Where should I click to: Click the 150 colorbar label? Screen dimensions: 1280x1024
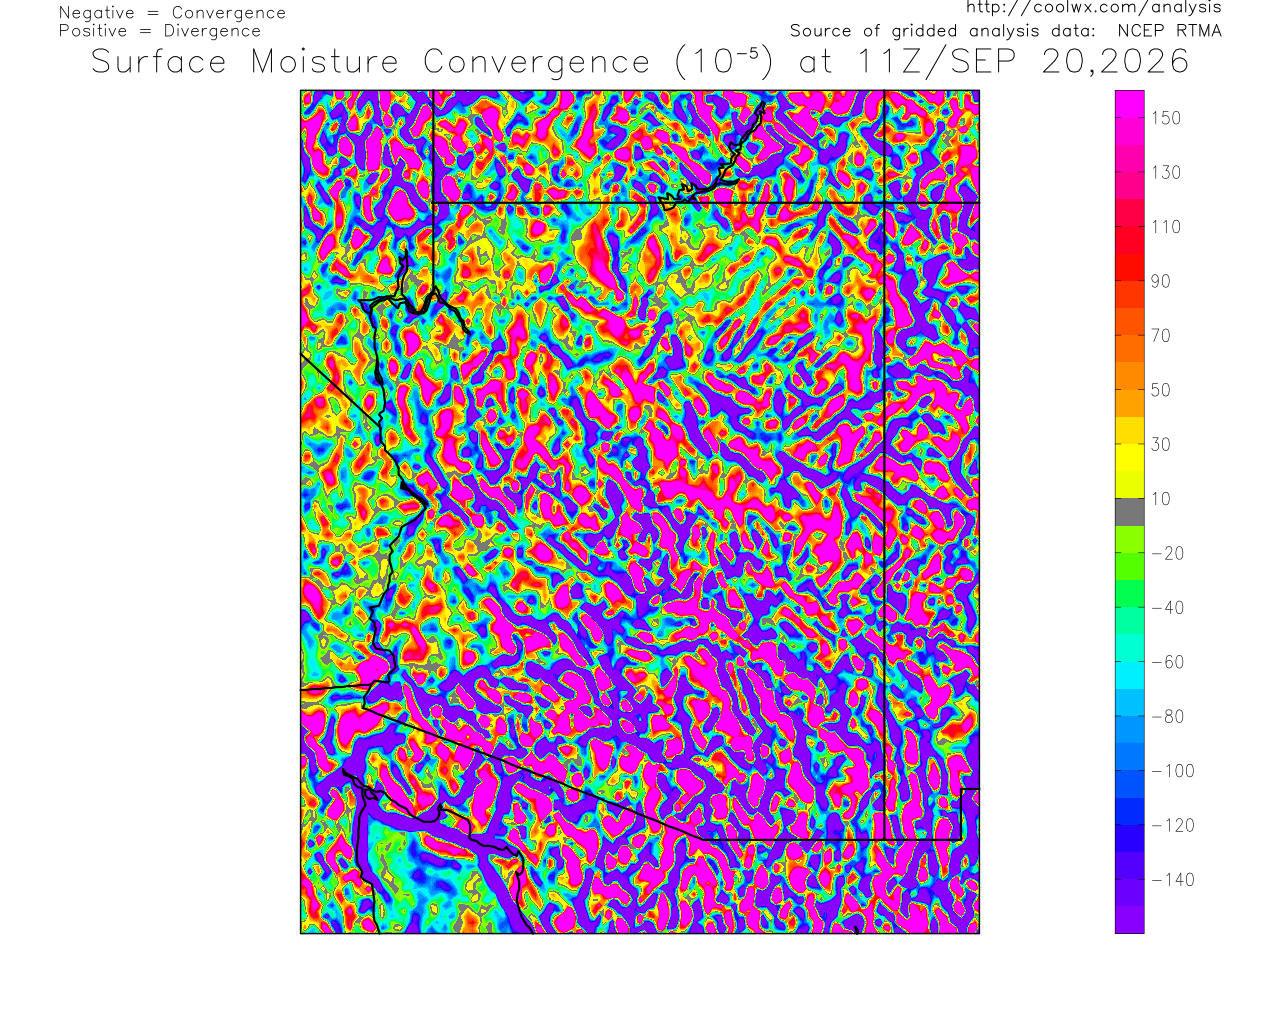point(1166,118)
